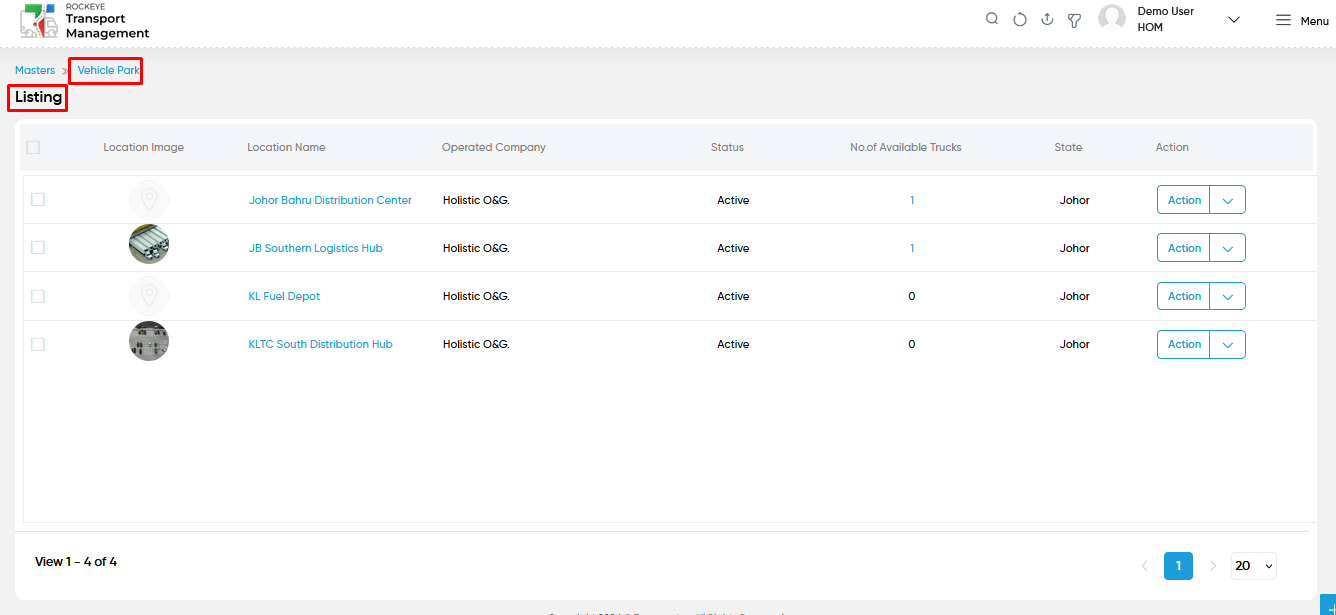Click the State column header
The image size is (1336, 615).
pyautogui.click(x=1068, y=147)
